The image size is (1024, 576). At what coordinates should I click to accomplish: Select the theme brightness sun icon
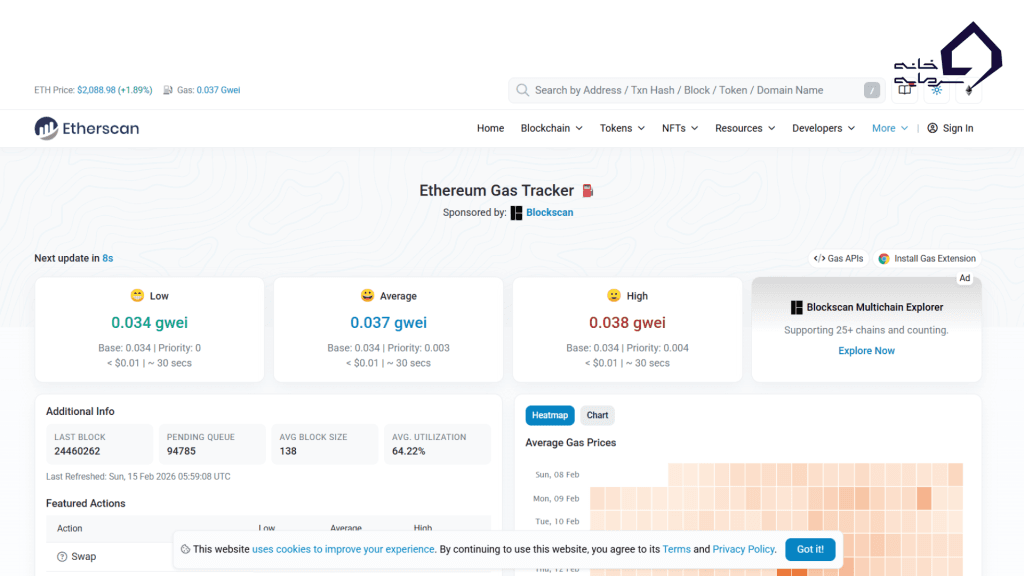[x=936, y=90]
